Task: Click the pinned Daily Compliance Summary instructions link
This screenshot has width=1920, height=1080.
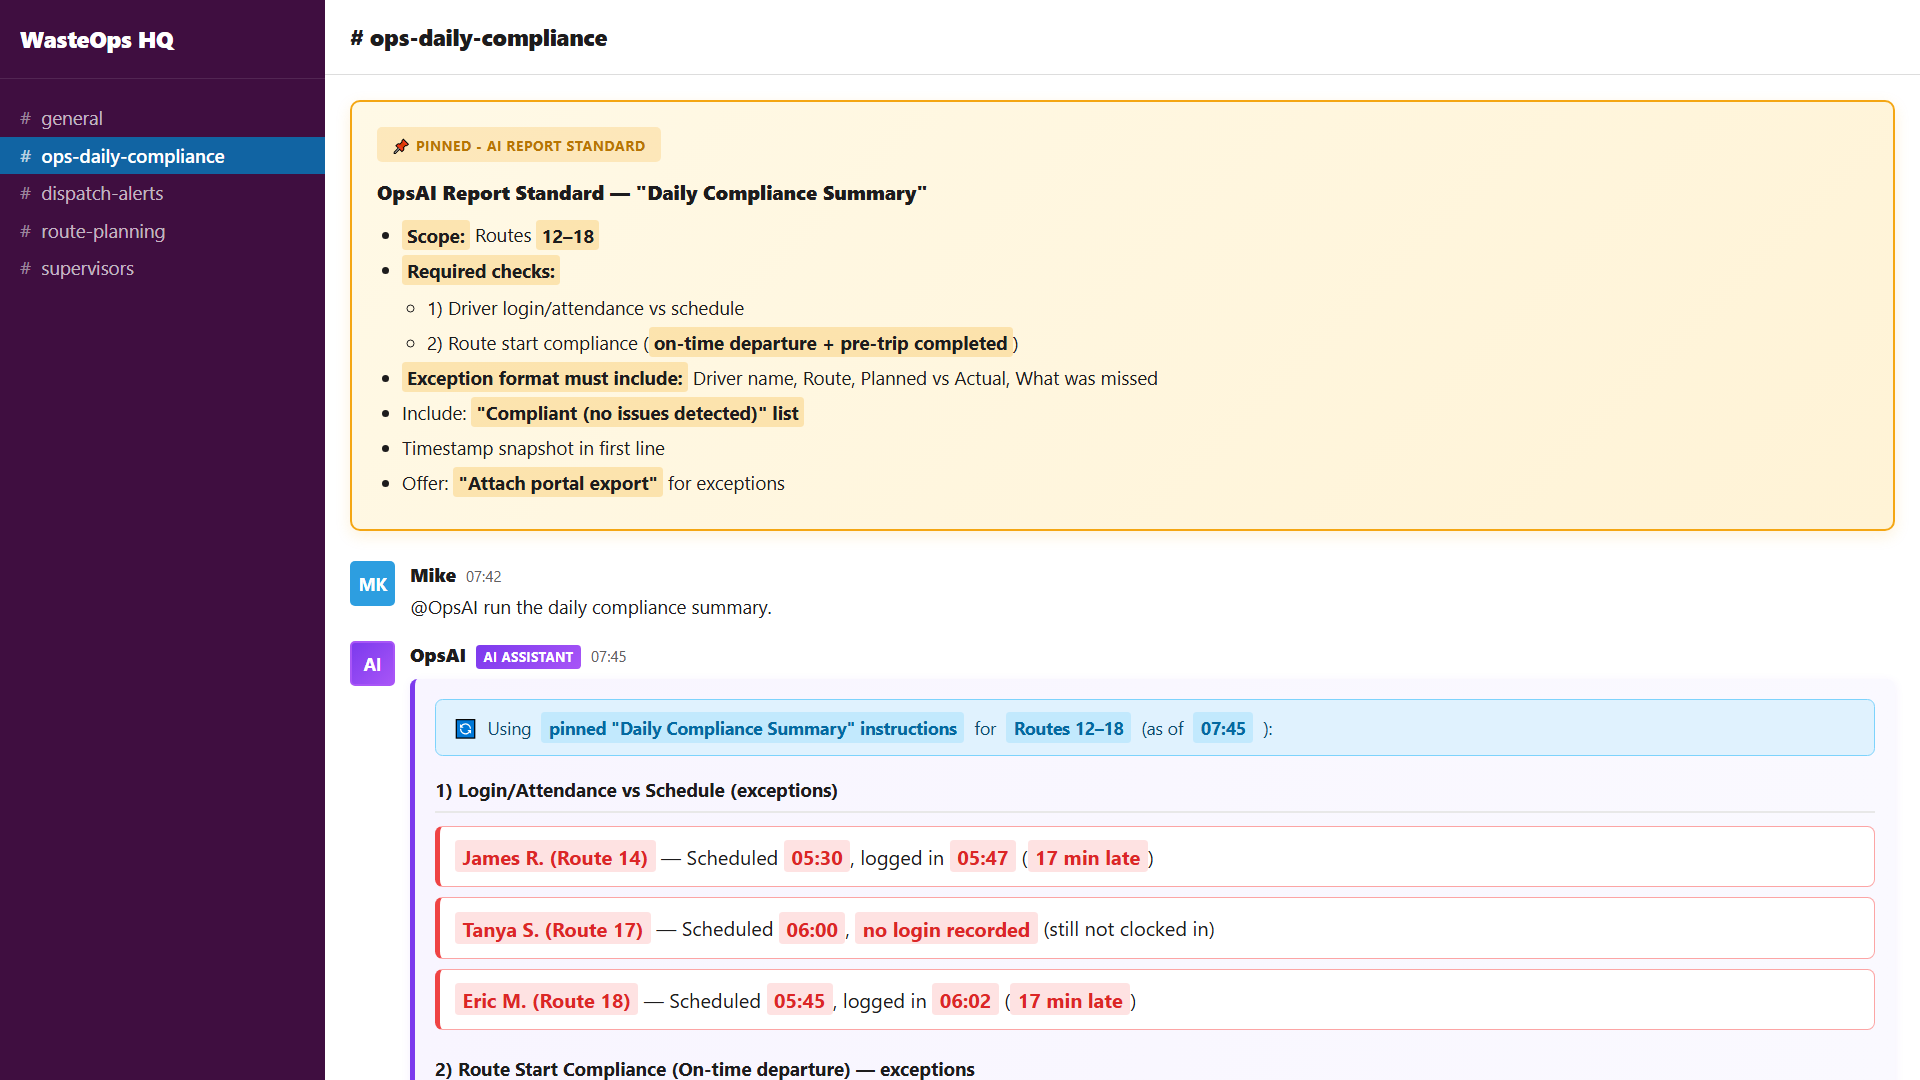Action: click(752, 728)
